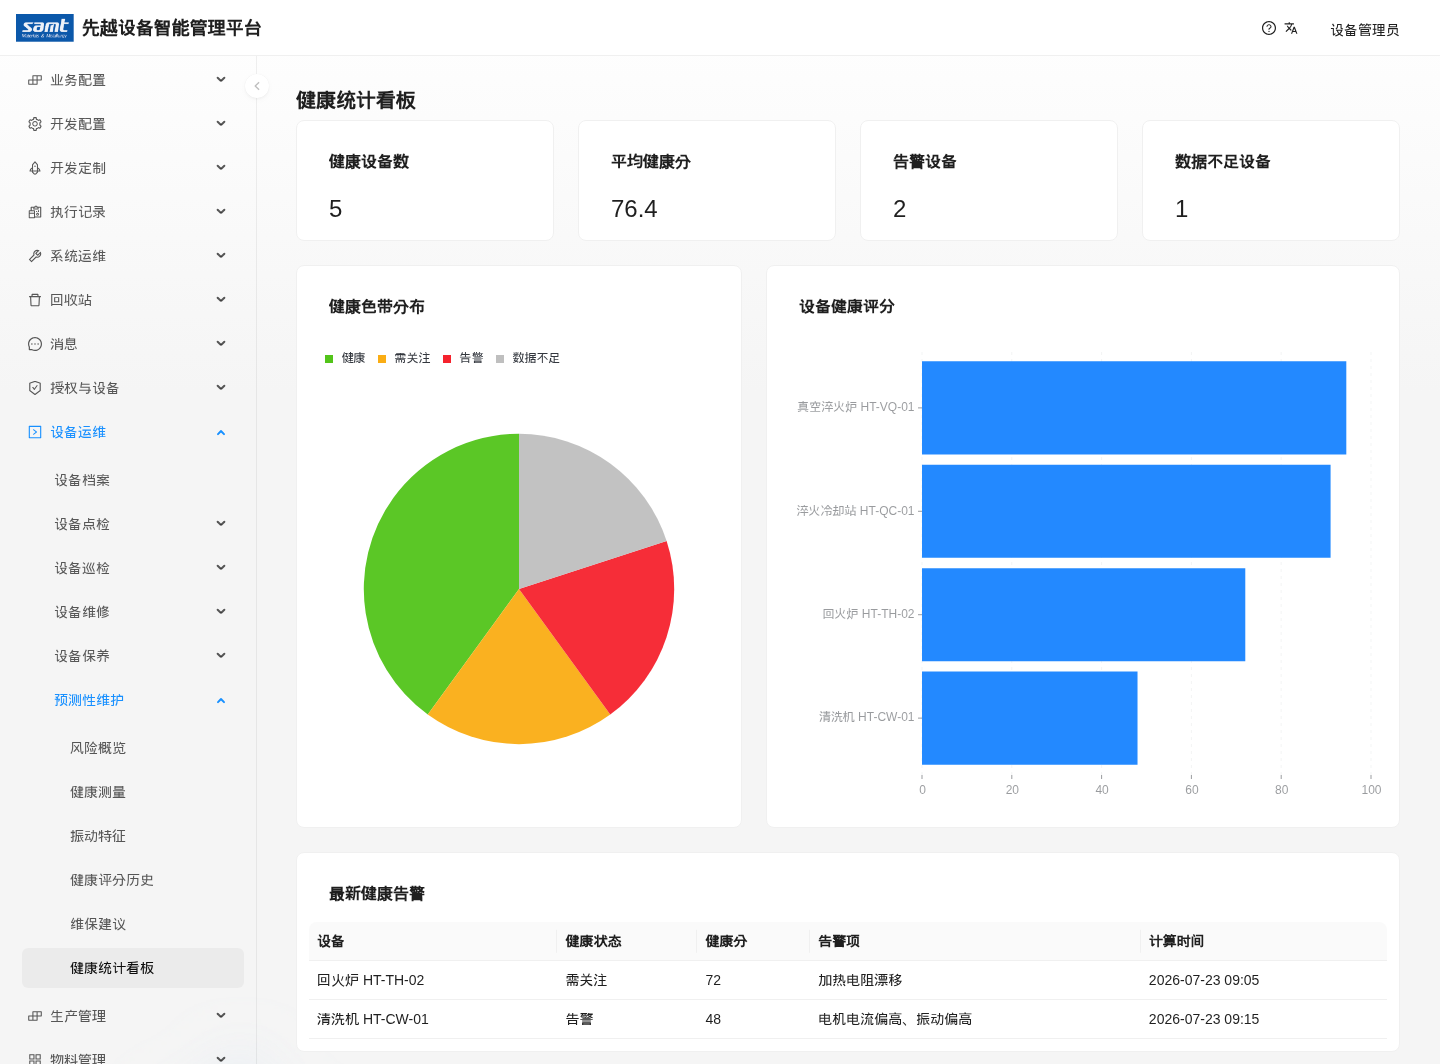This screenshot has height=1064, width=1440.
Task: Toggle the red 告警 legend swatch
Action: 447,359
